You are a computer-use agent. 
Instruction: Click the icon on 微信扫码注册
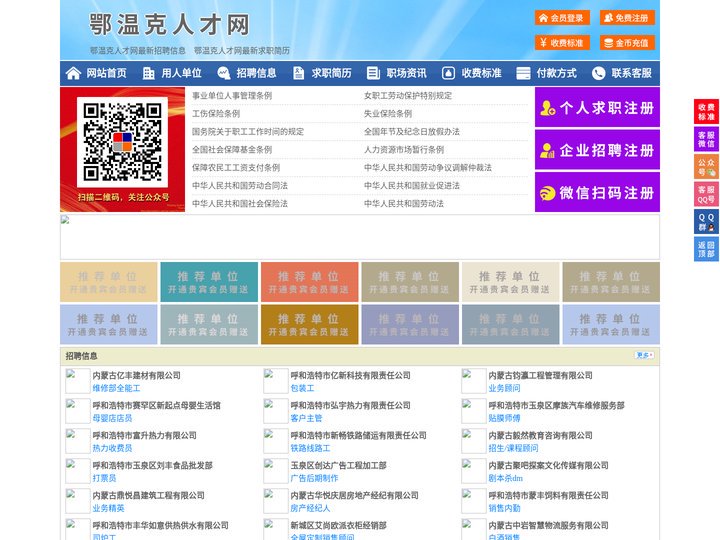(x=547, y=193)
